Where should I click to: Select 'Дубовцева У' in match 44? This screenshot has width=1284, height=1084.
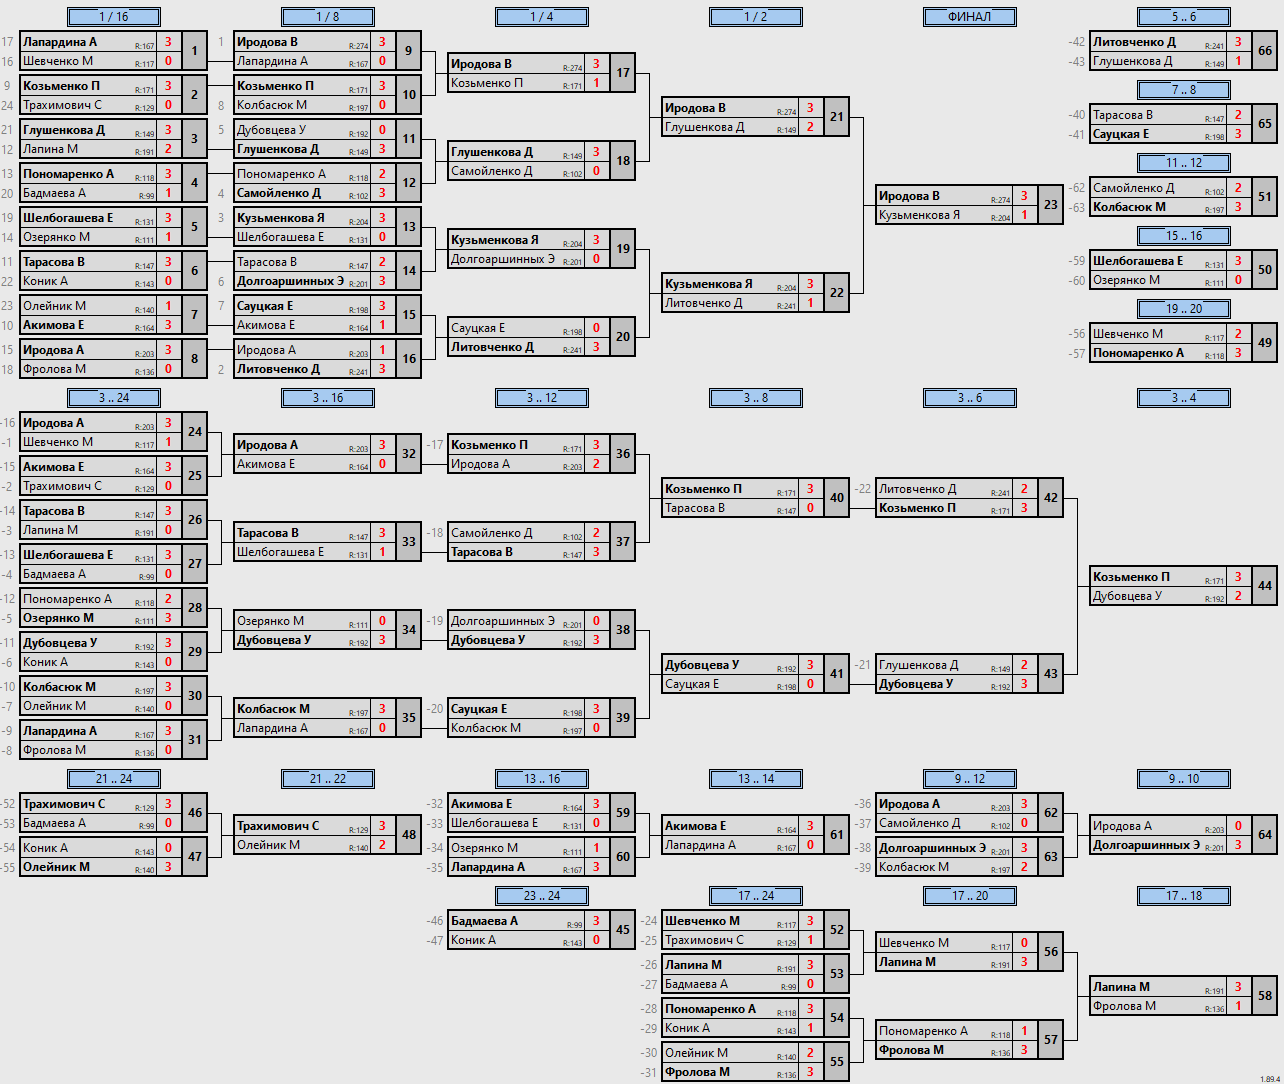pyautogui.click(x=1127, y=596)
